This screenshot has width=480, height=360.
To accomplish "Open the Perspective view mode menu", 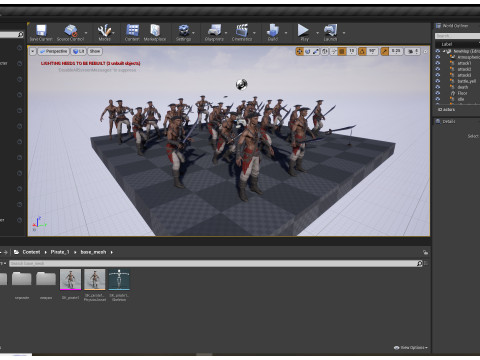I will [x=53, y=51].
